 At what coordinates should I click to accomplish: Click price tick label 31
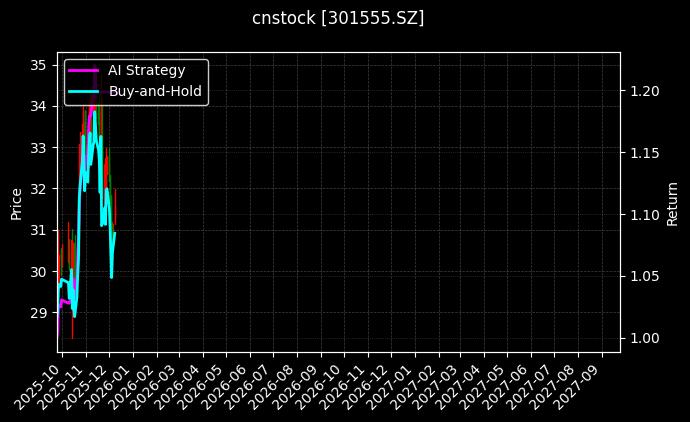(x=38, y=230)
